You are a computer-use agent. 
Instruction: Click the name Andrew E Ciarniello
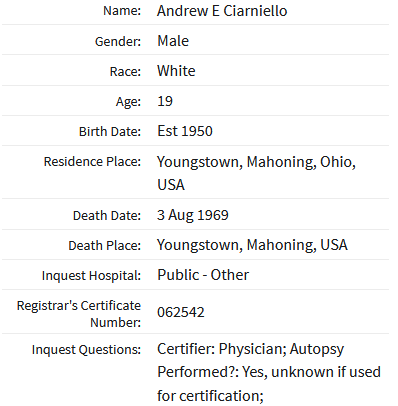[x=222, y=11]
